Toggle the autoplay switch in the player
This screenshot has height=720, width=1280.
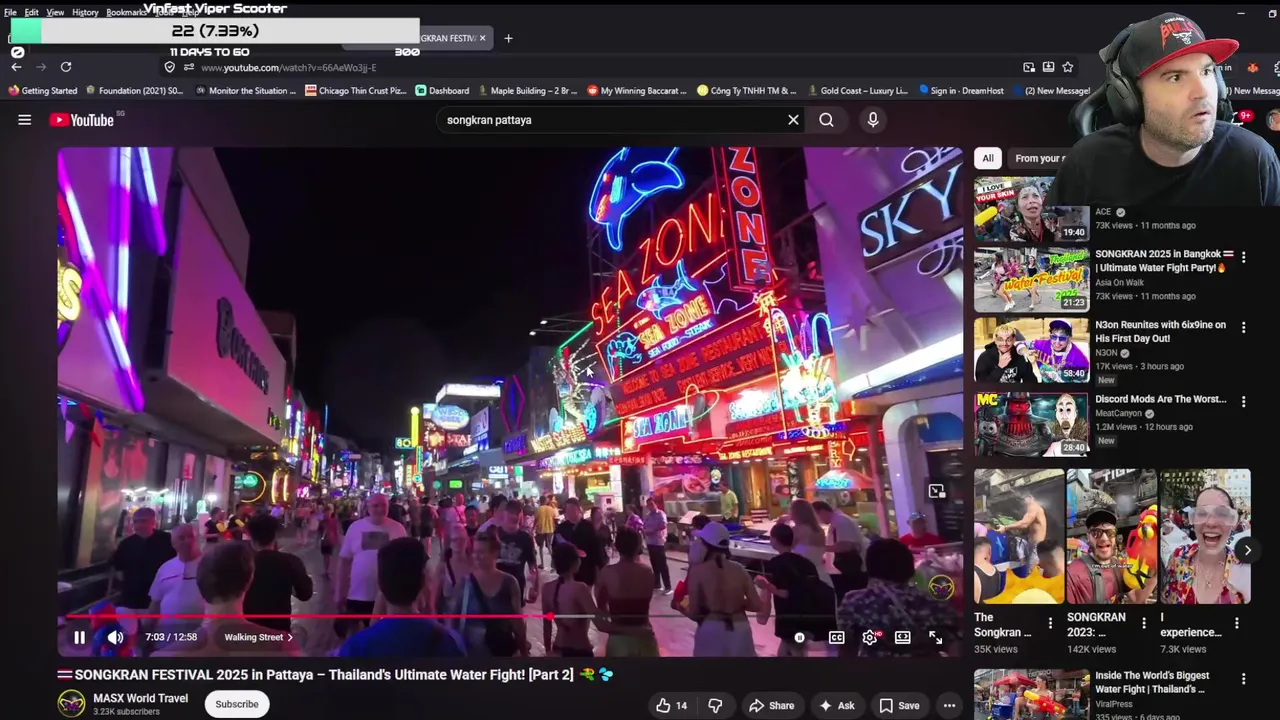tap(799, 637)
